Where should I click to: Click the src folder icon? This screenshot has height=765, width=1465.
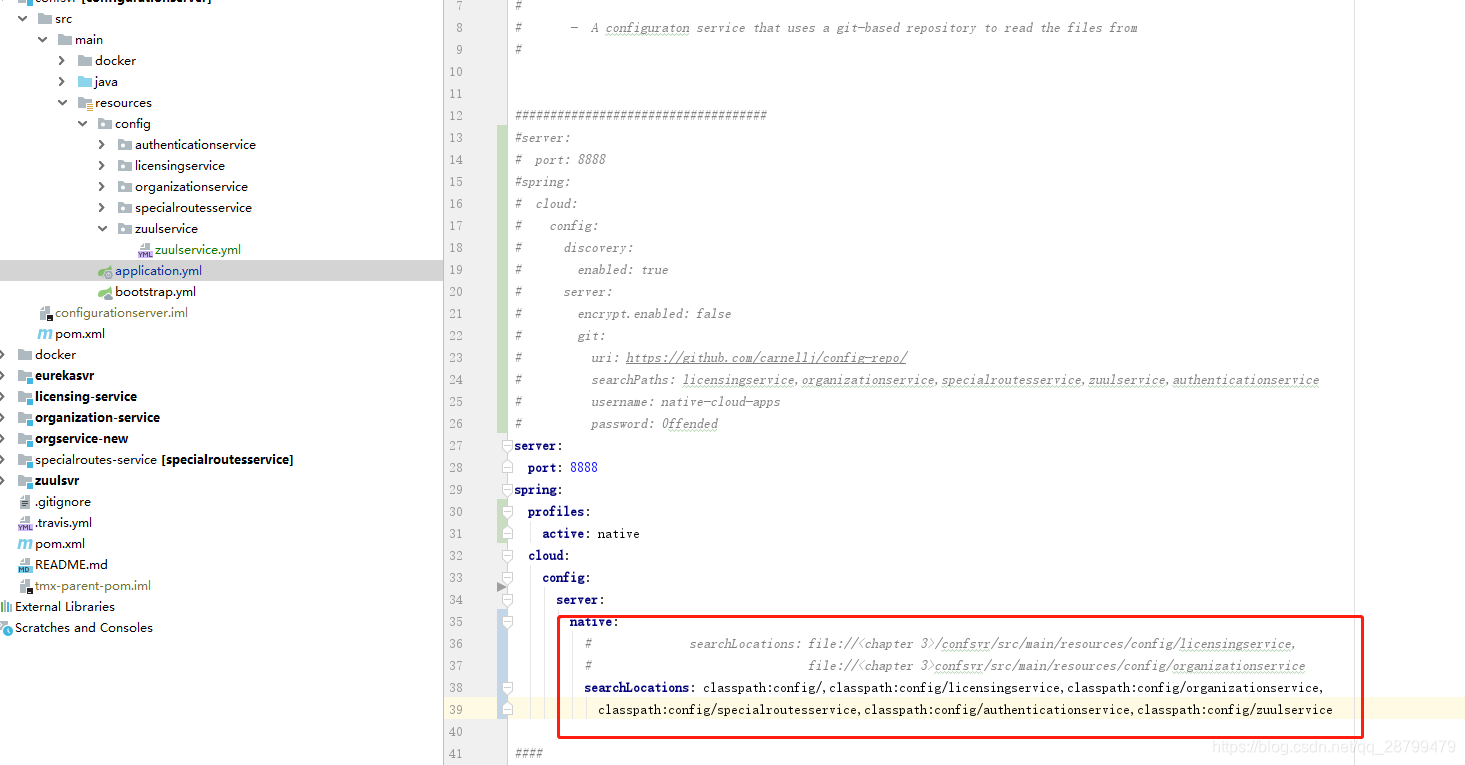[44, 19]
